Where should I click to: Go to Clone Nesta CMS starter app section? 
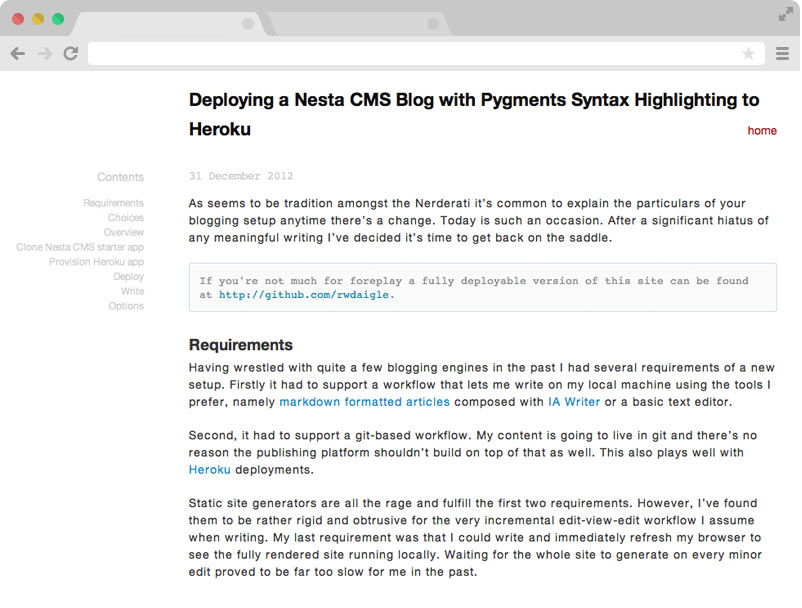(x=80, y=247)
